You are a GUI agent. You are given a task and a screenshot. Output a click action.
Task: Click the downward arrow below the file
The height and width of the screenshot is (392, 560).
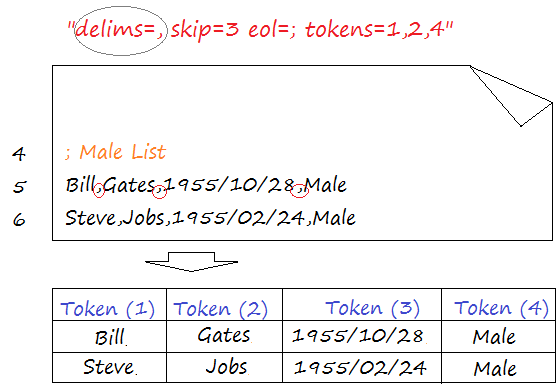coord(191,262)
